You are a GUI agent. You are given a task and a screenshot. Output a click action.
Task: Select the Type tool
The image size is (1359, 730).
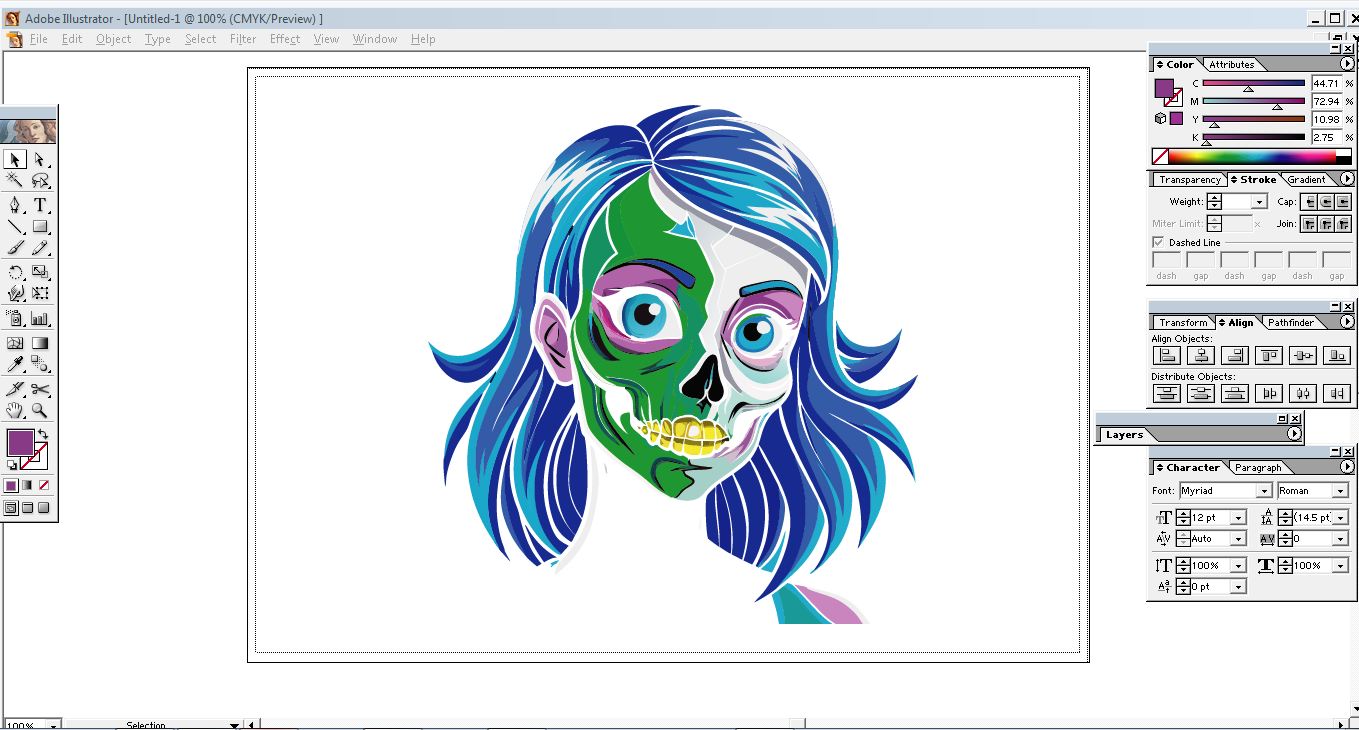point(40,205)
